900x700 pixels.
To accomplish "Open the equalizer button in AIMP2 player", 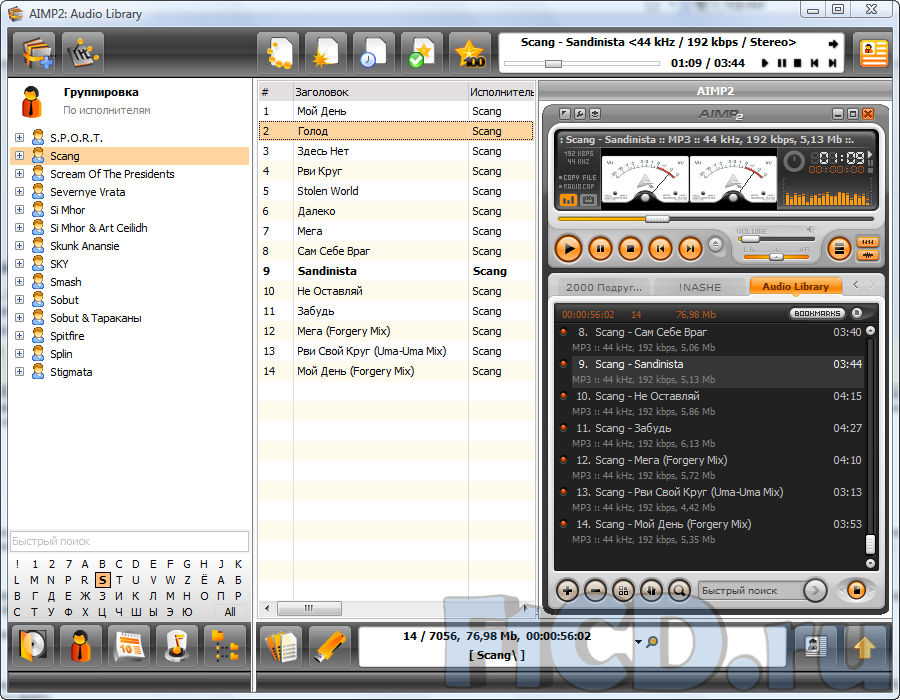I will [867, 242].
